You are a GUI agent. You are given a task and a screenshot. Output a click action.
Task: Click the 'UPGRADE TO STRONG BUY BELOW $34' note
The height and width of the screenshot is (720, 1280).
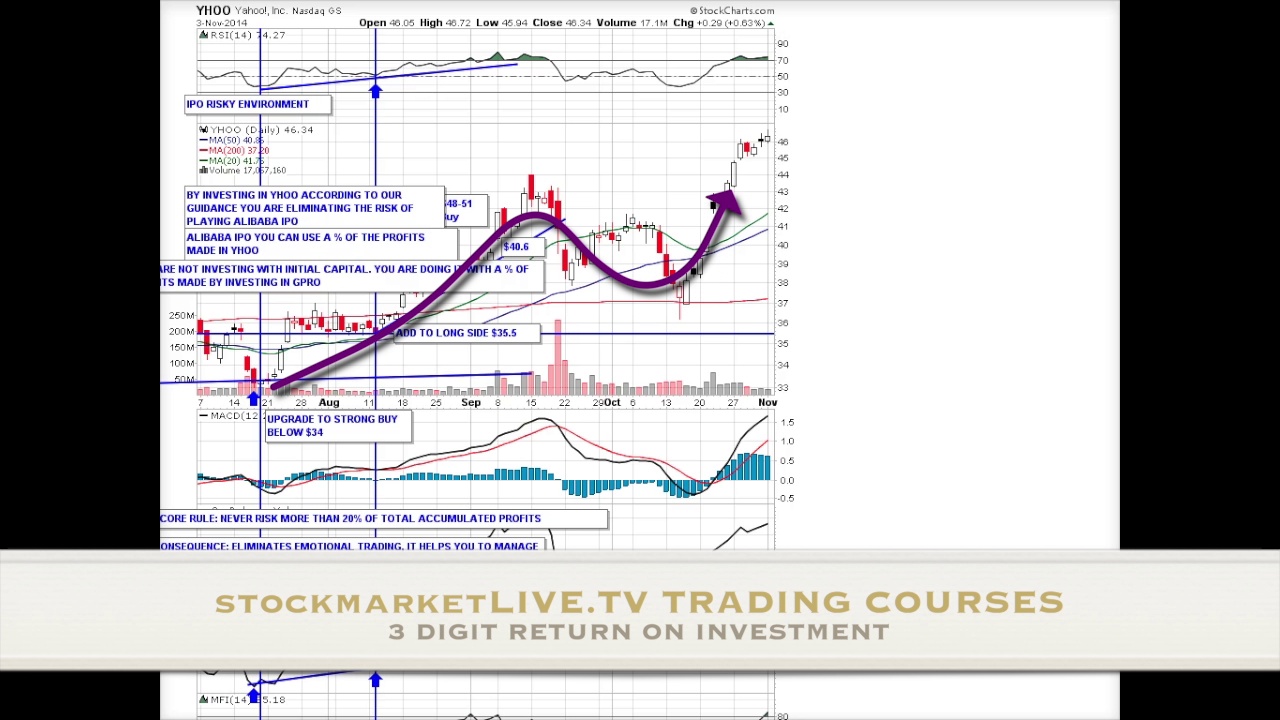click(x=338, y=426)
